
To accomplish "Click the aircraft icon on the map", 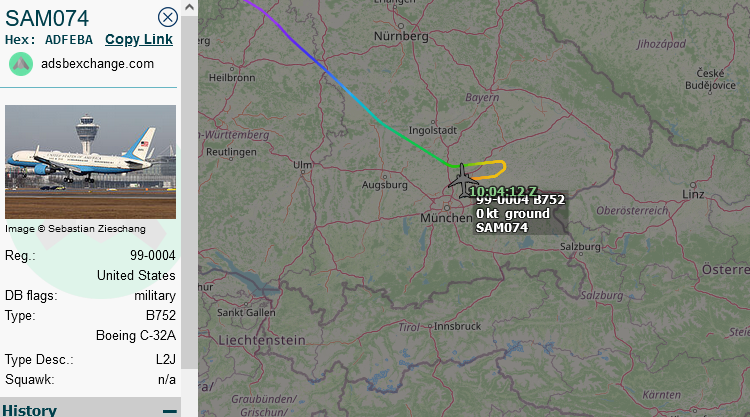I will pos(462,180).
